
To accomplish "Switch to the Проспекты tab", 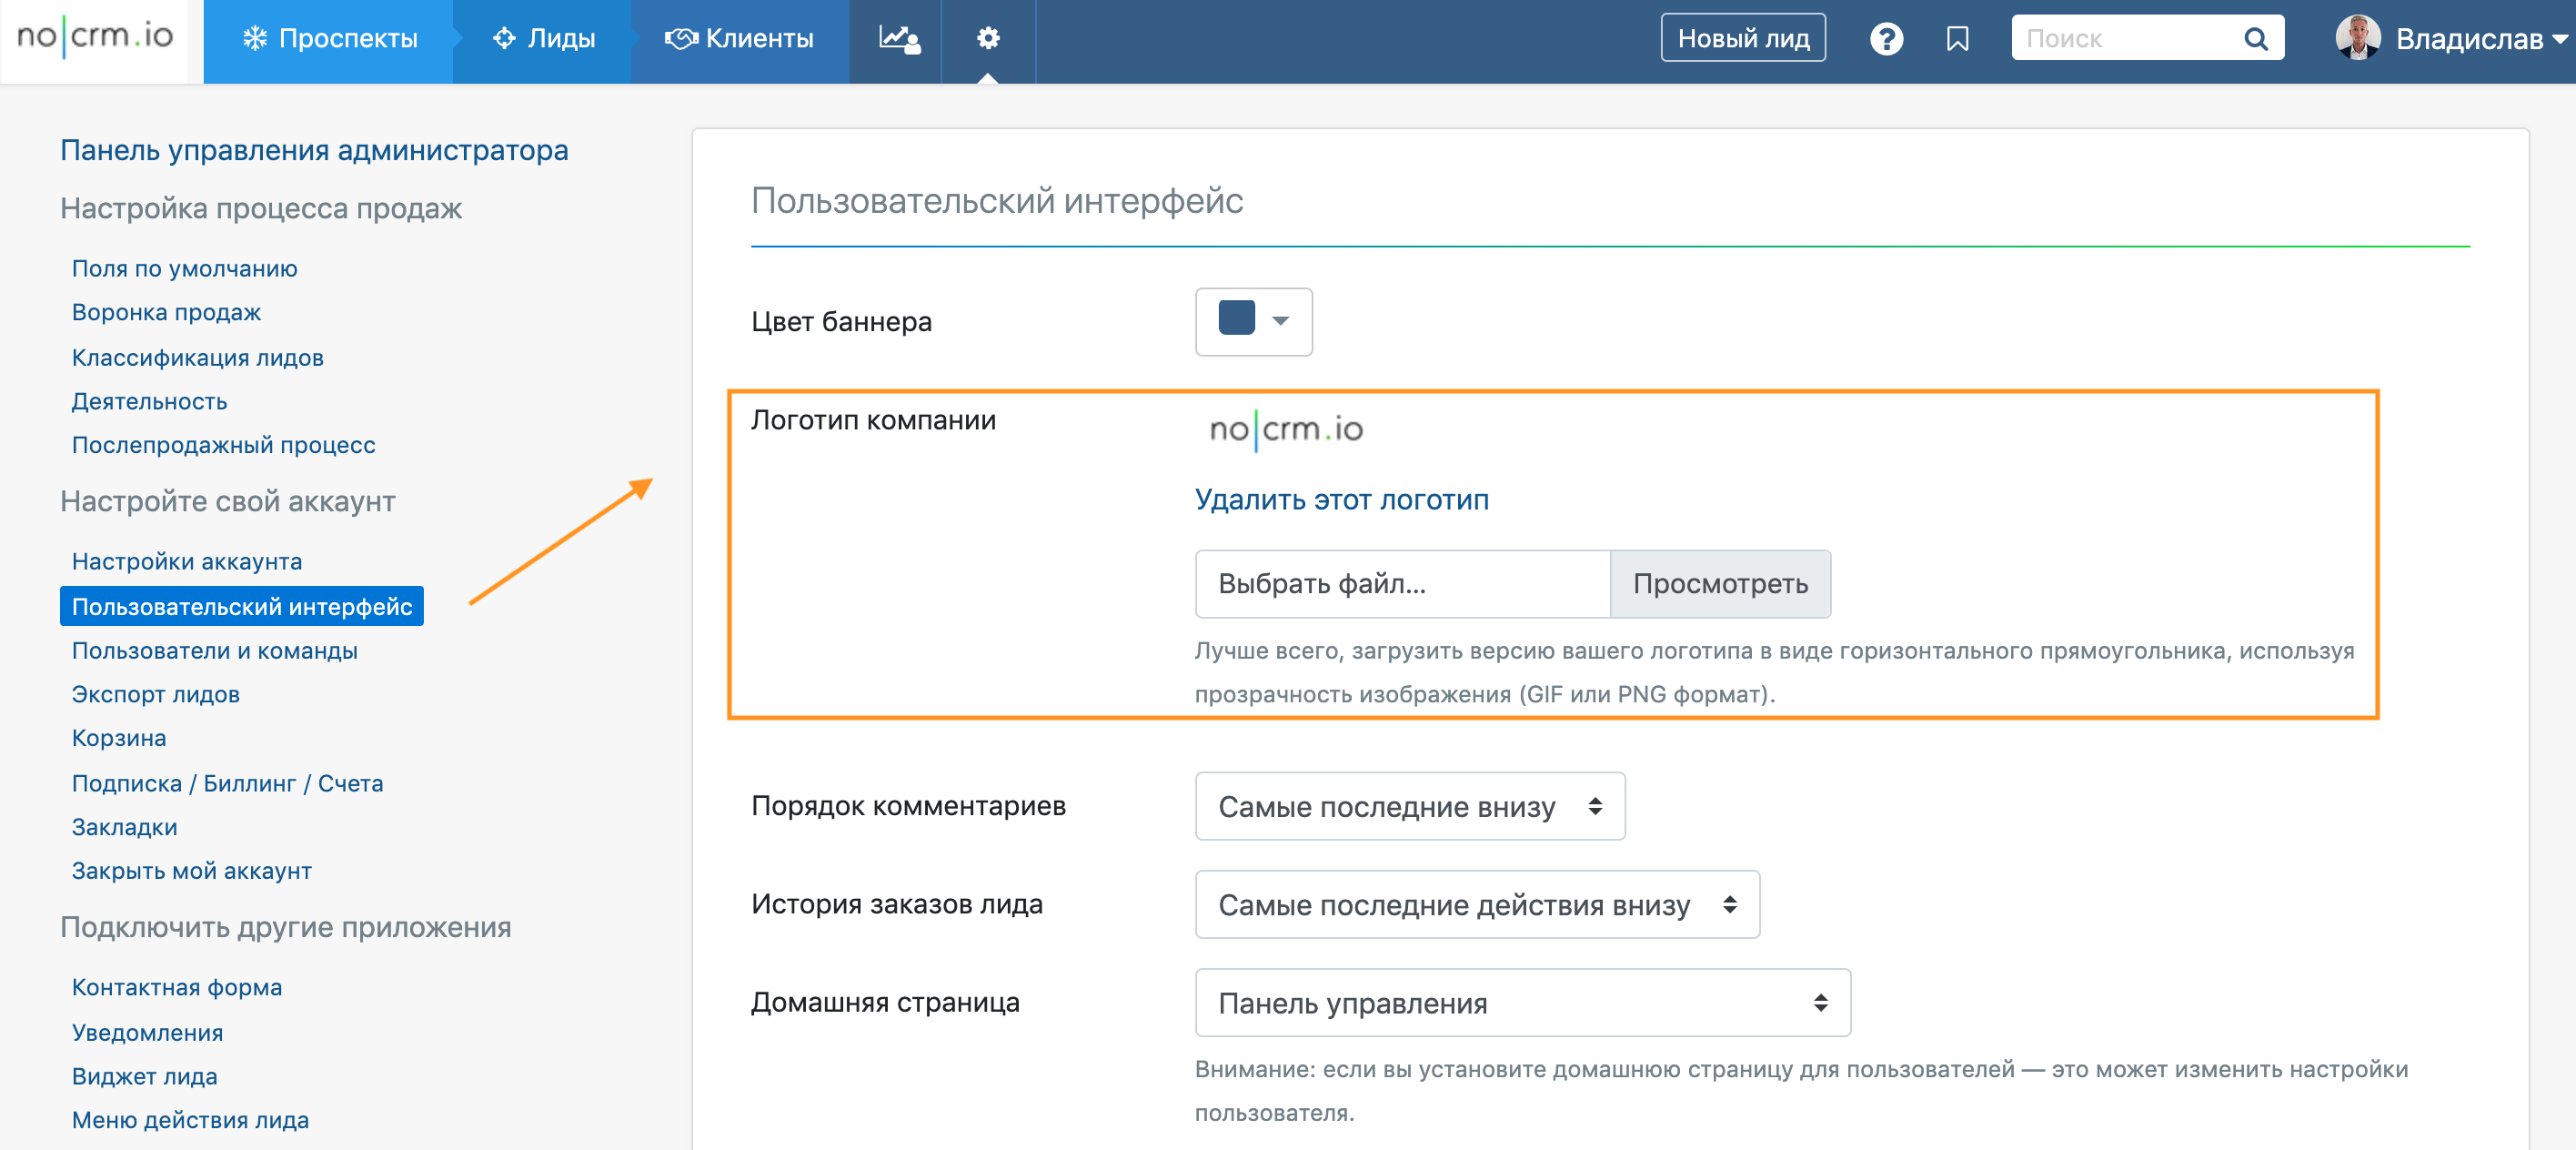I will [329, 39].
